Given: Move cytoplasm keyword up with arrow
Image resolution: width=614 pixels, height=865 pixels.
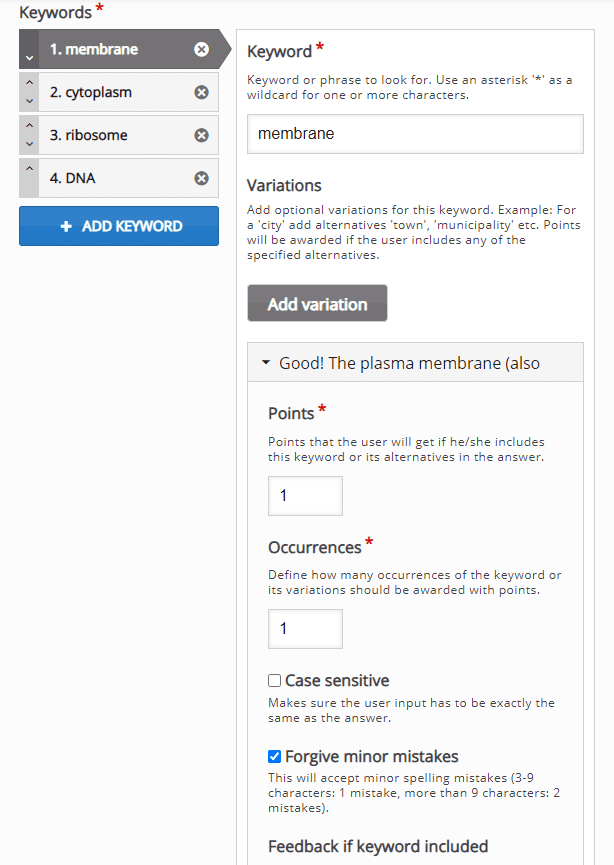Looking at the screenshot, I should 29,83.
